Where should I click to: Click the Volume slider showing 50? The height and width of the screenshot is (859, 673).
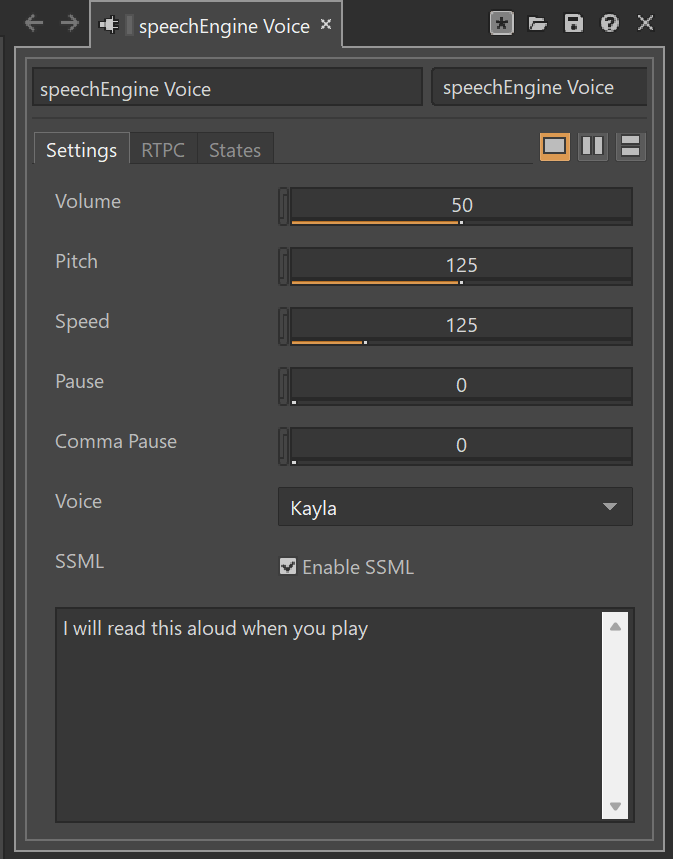461,206
